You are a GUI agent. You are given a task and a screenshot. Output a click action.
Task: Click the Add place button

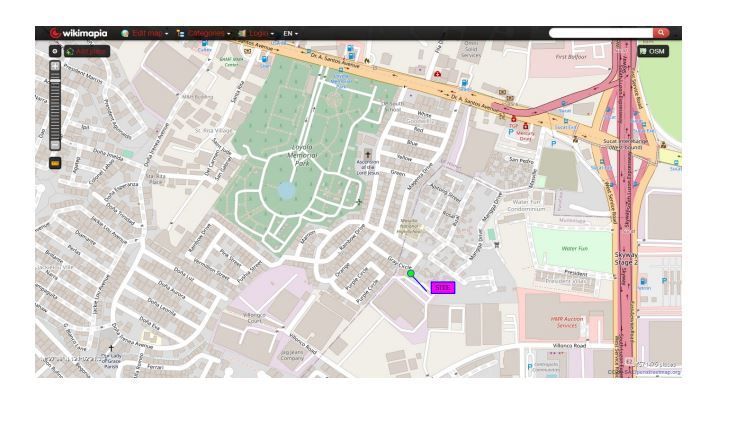click(87, 51)
